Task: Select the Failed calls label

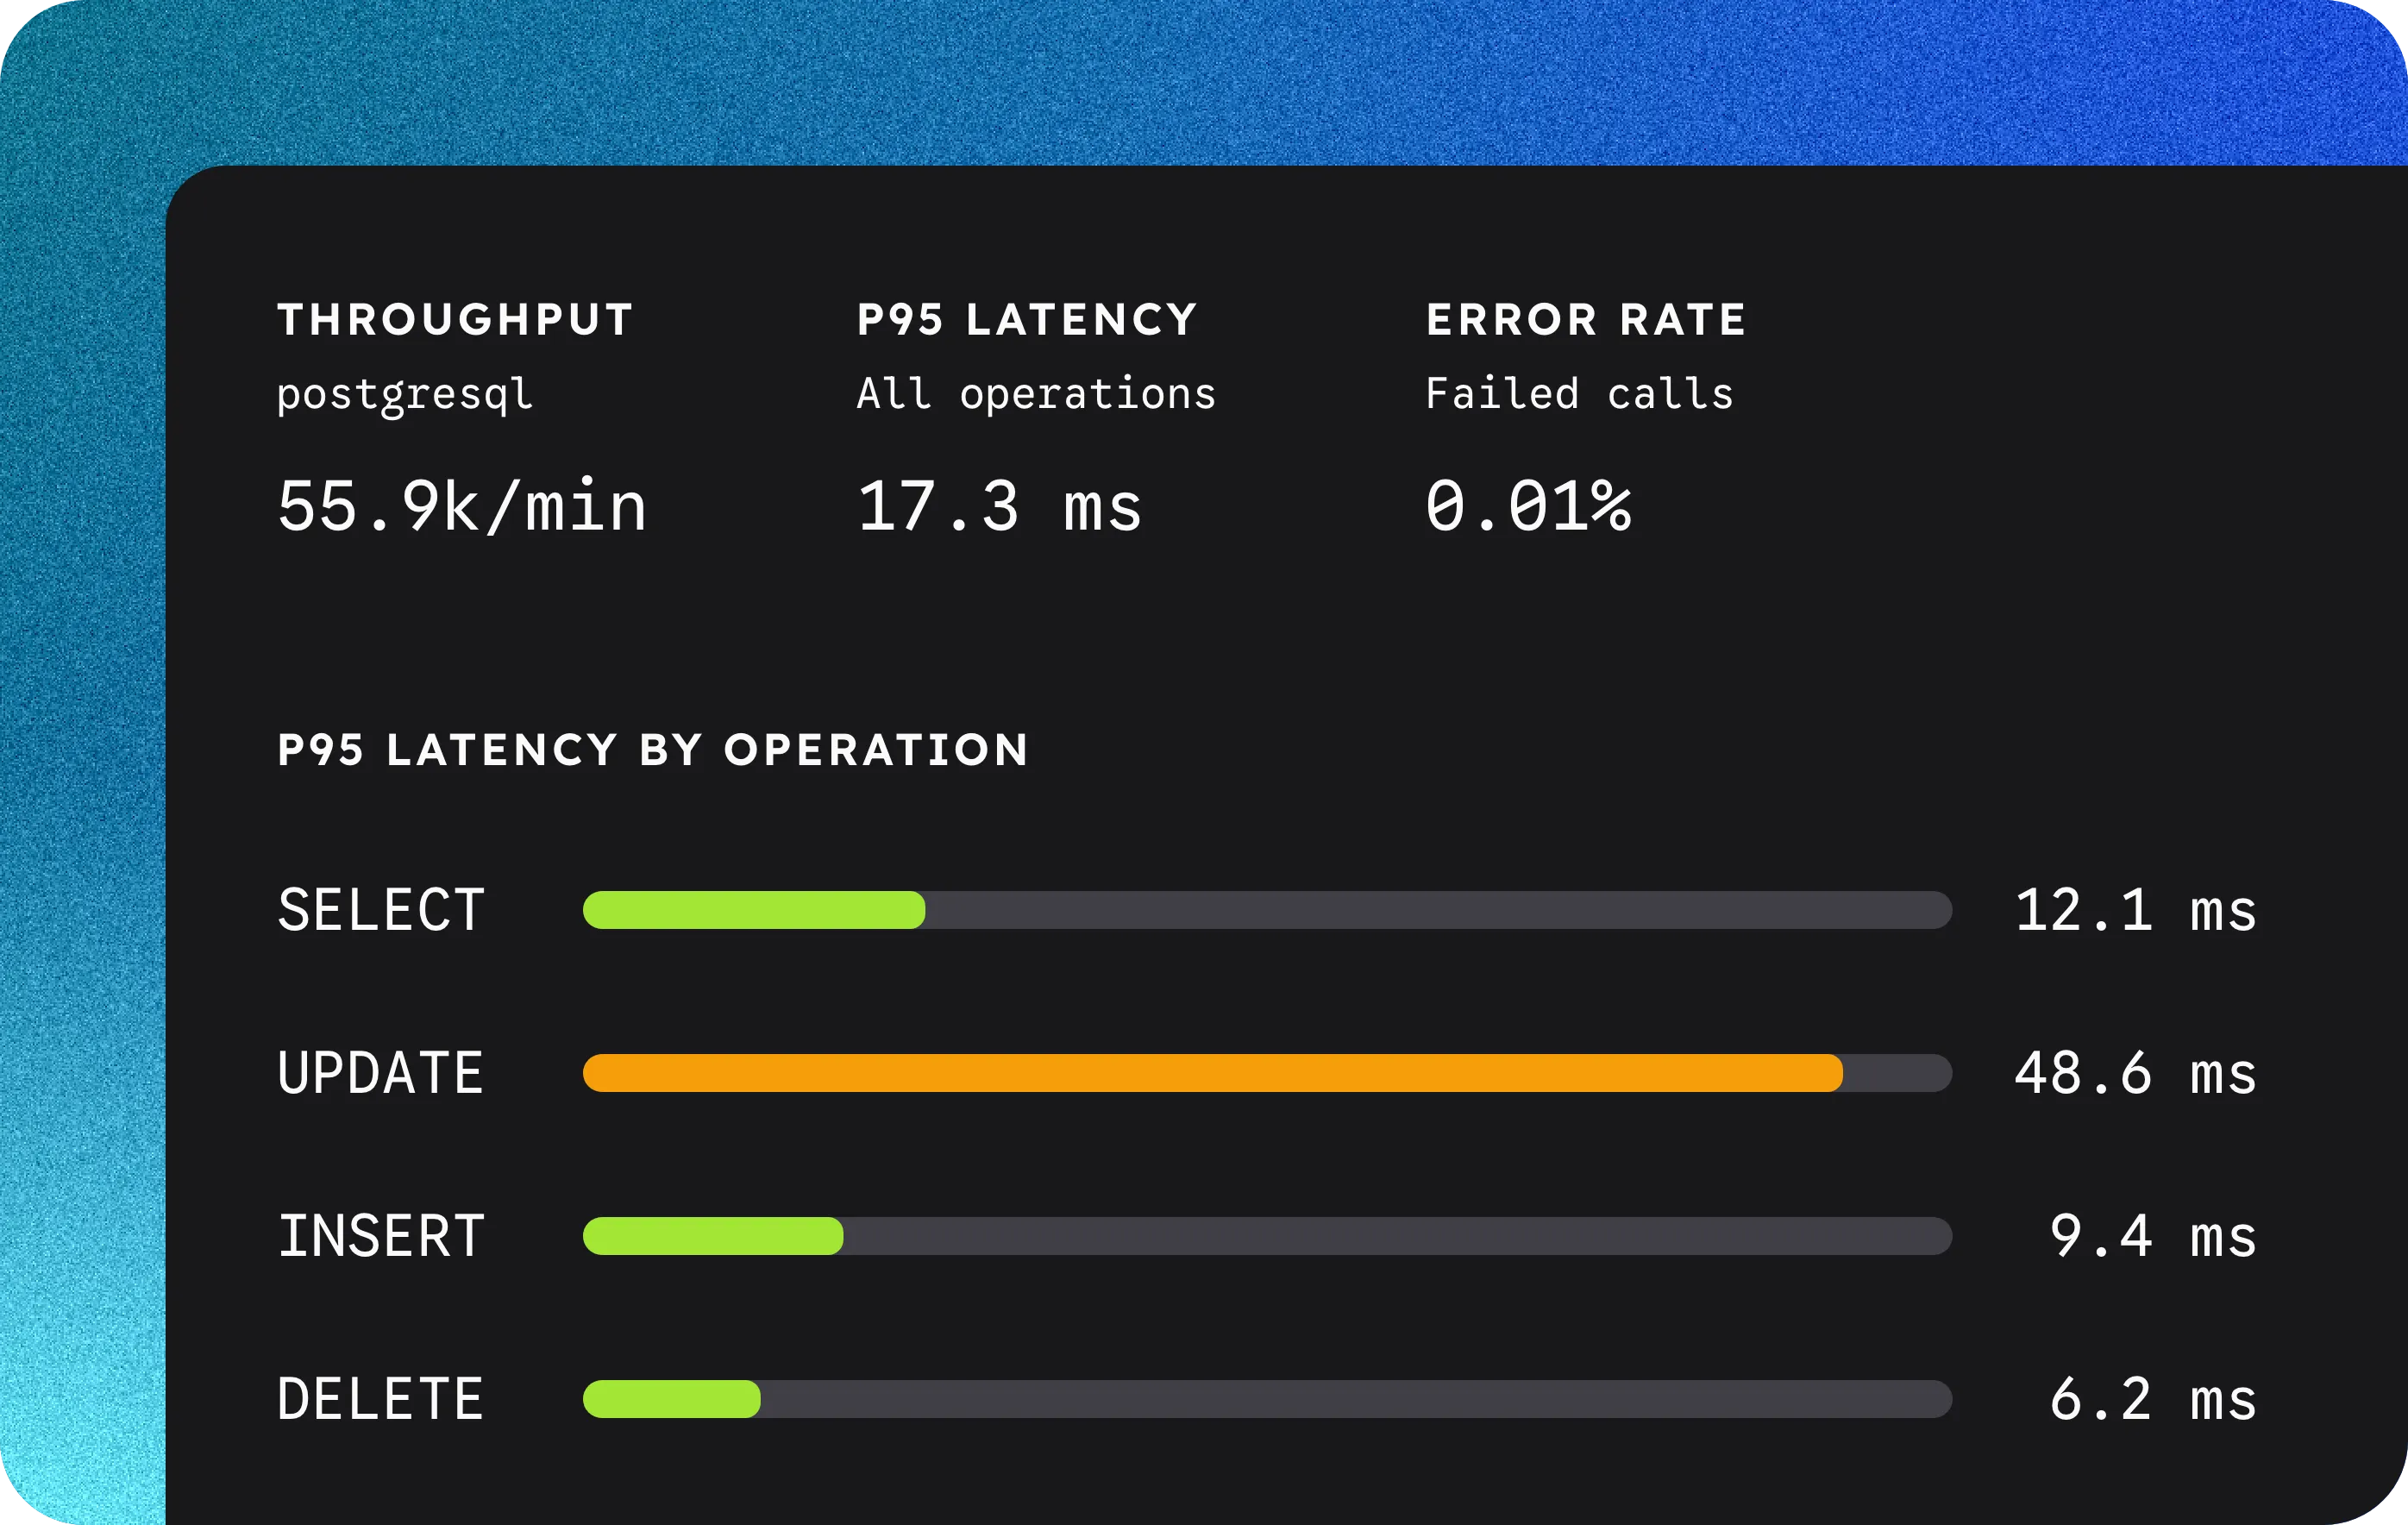Action: (x=1579, y=393)
